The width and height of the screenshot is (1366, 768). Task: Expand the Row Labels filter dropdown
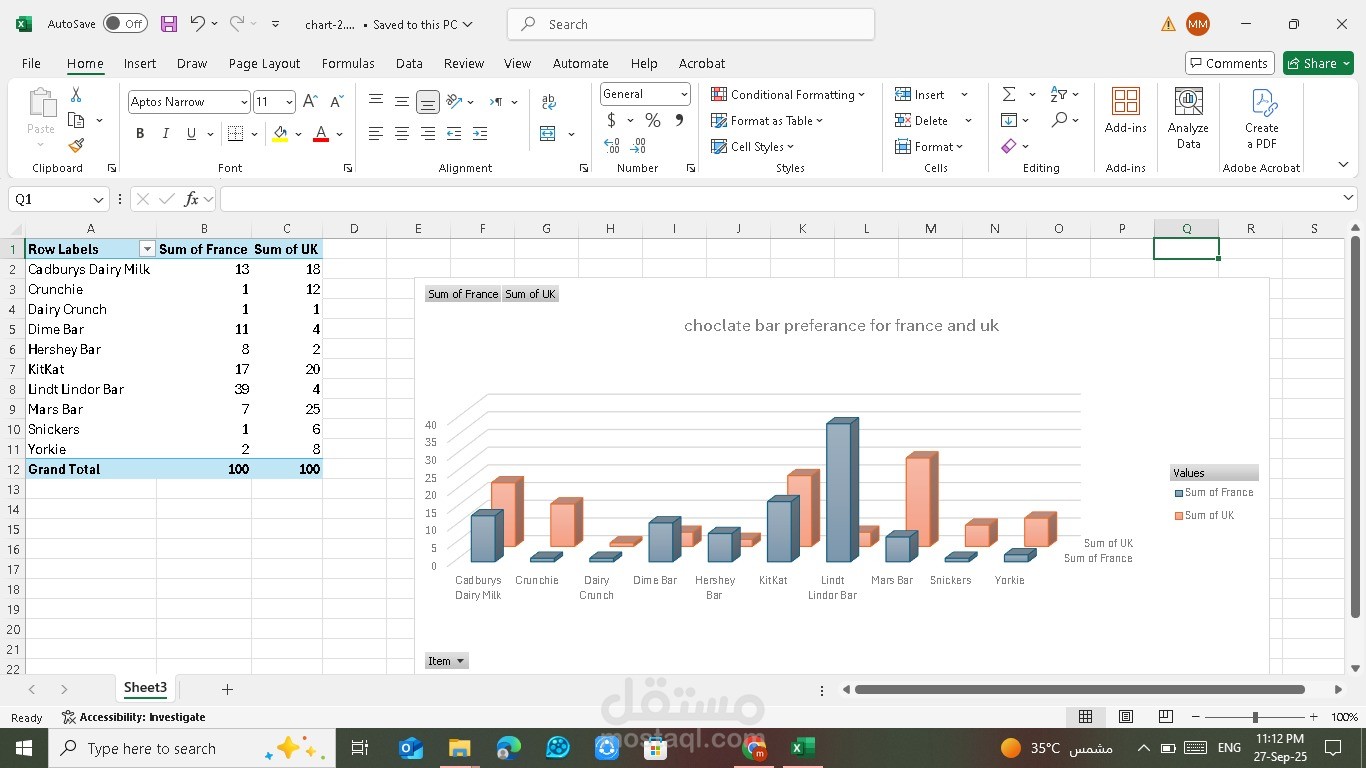click(147, 249)
